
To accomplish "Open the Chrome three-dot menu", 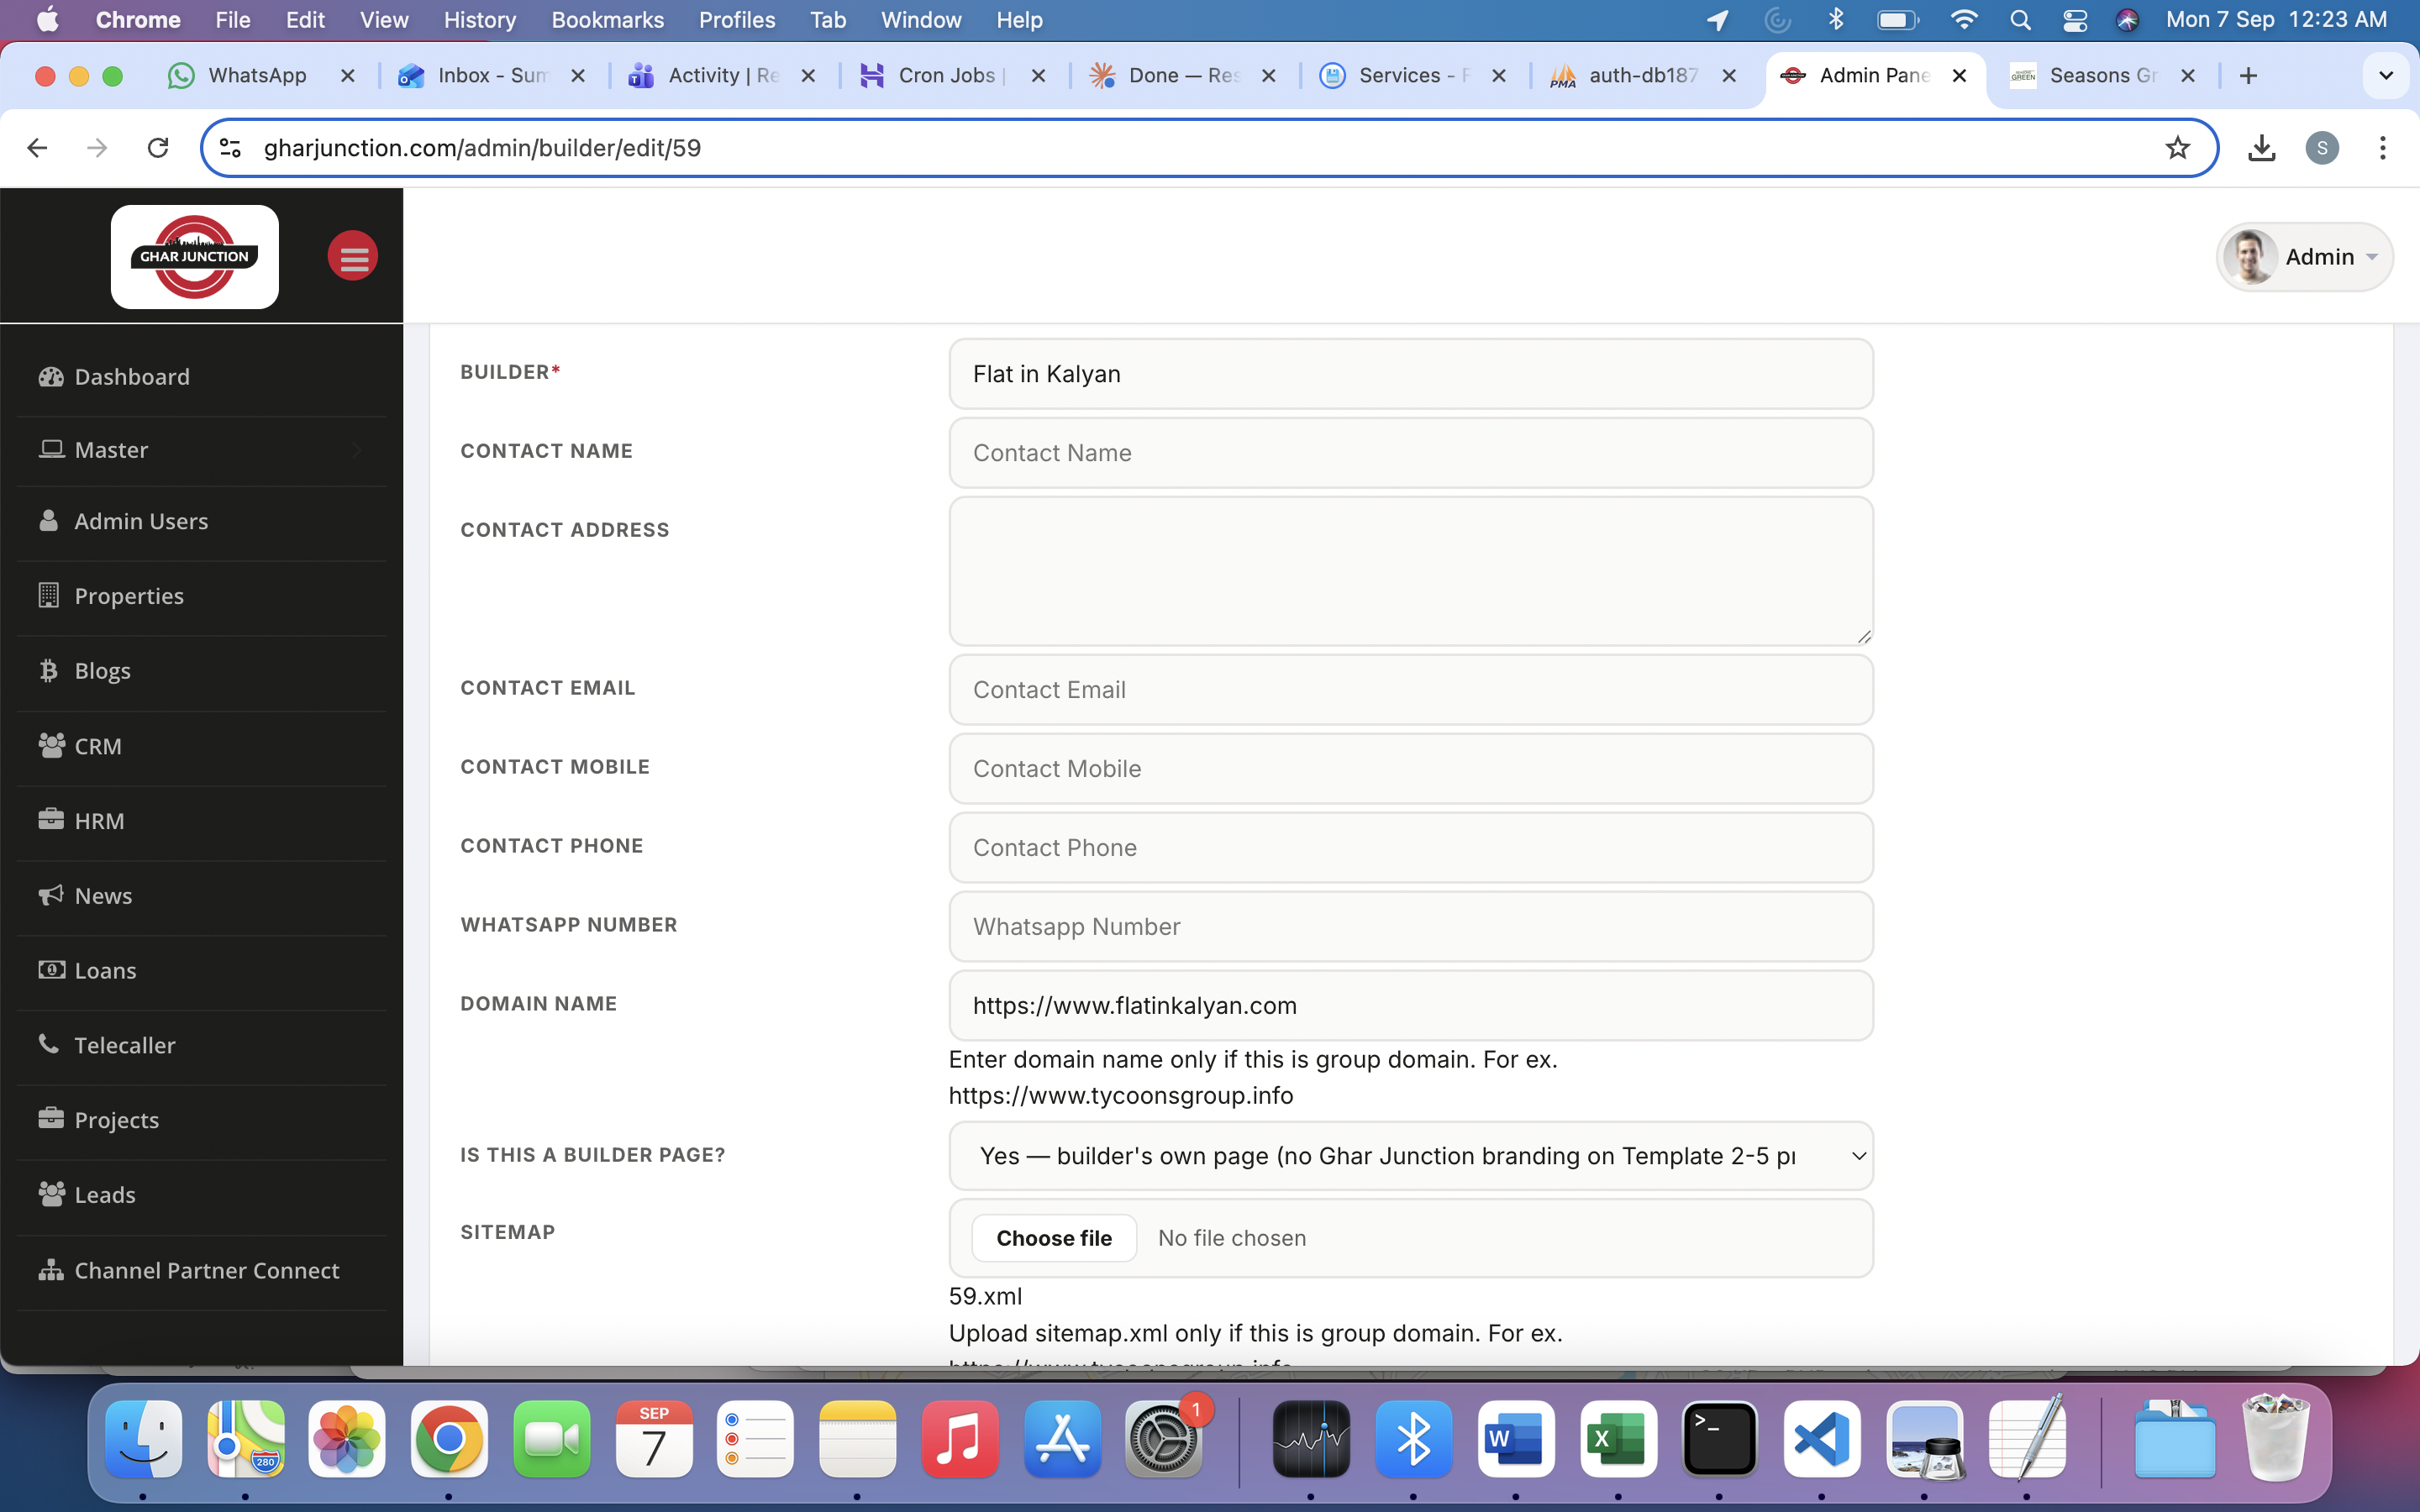I will (2383, 148).
